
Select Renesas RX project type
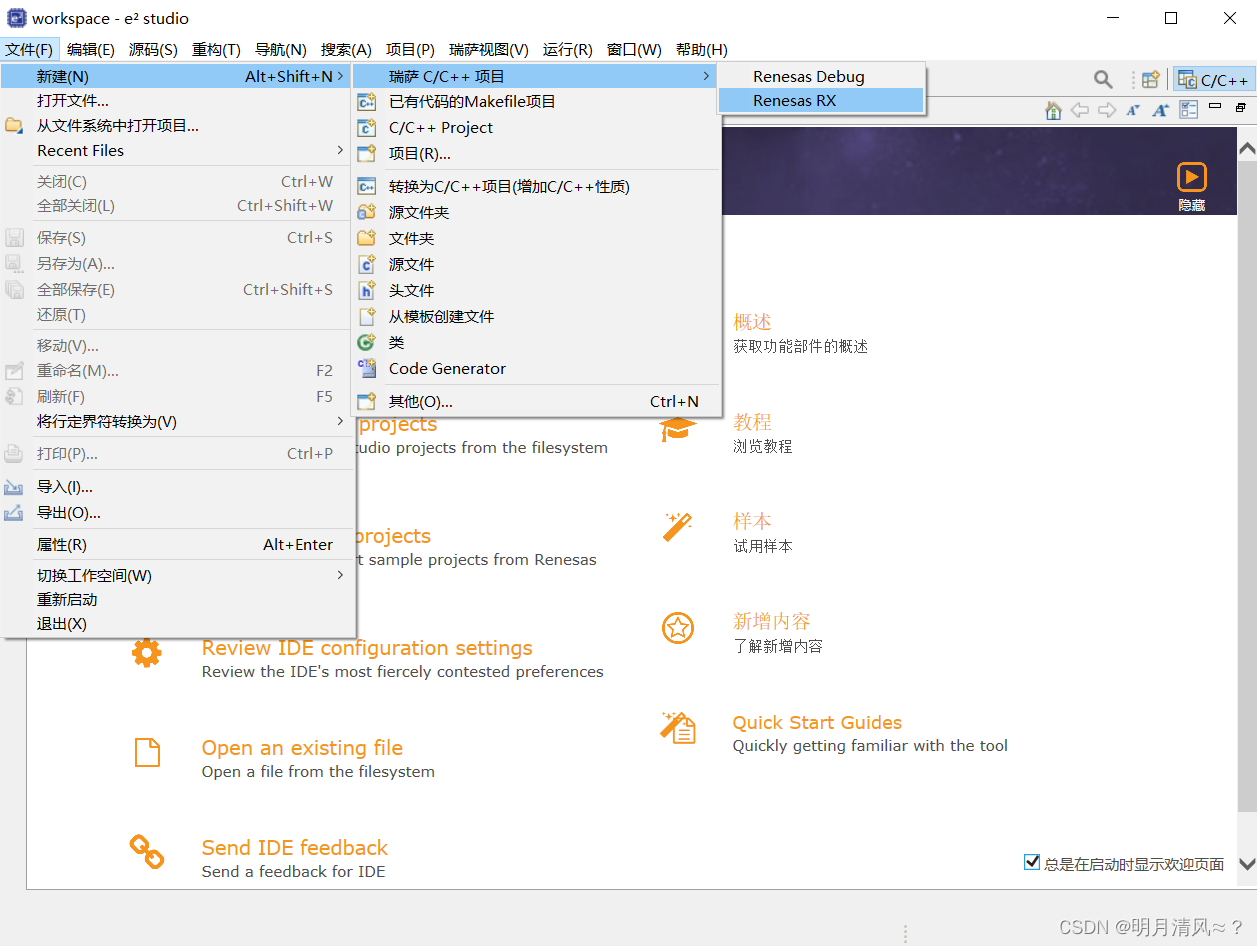[x=821, y=100]
